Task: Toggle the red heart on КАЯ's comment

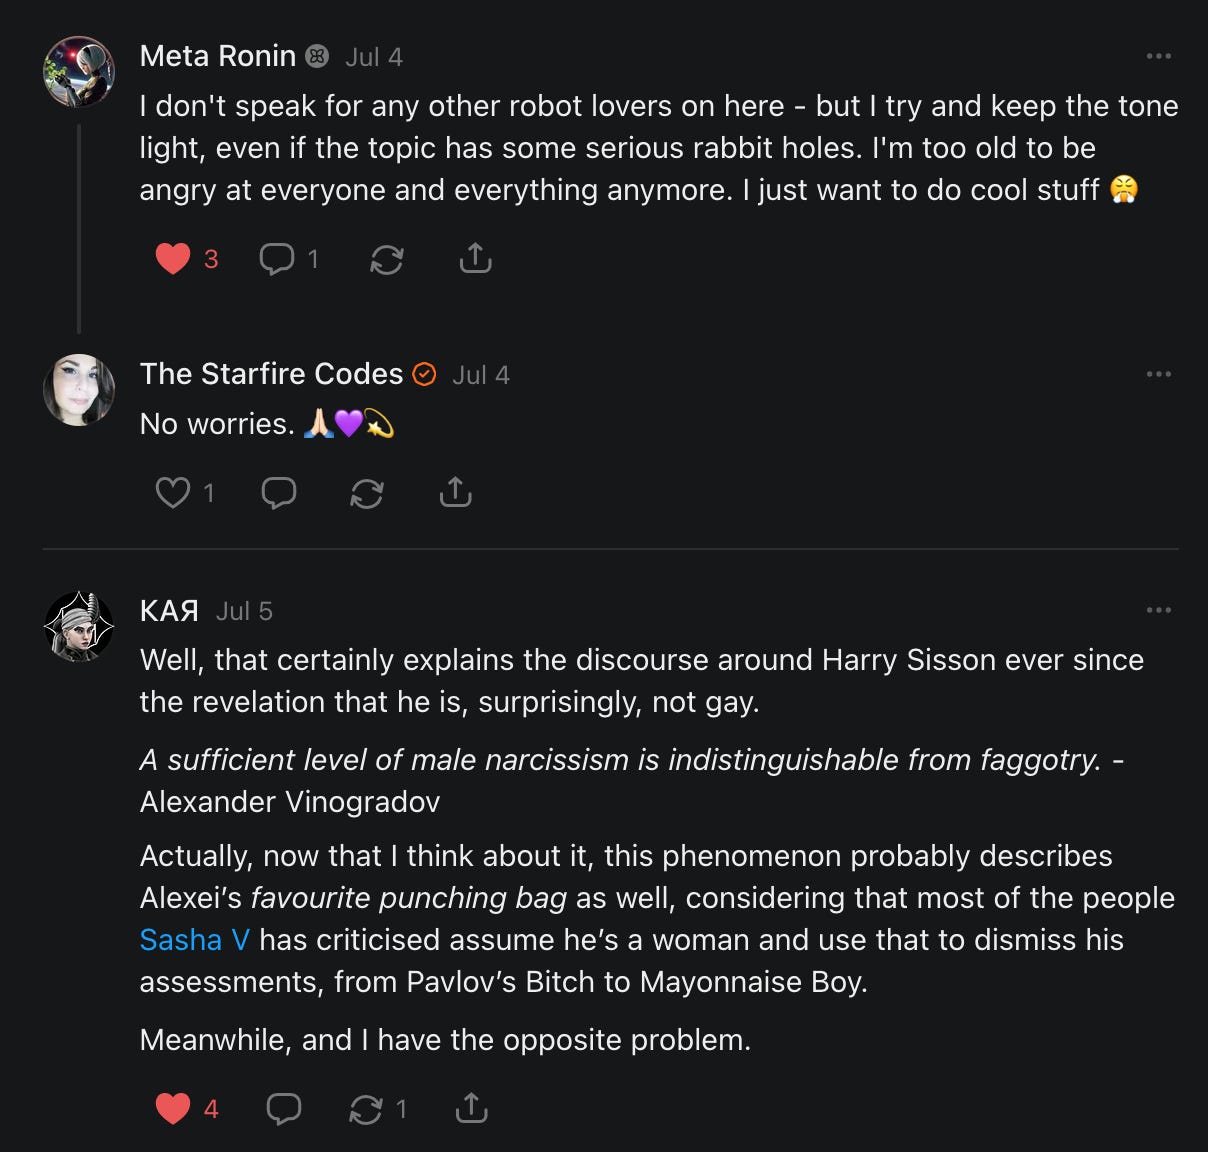Action: pos(173,1108)
